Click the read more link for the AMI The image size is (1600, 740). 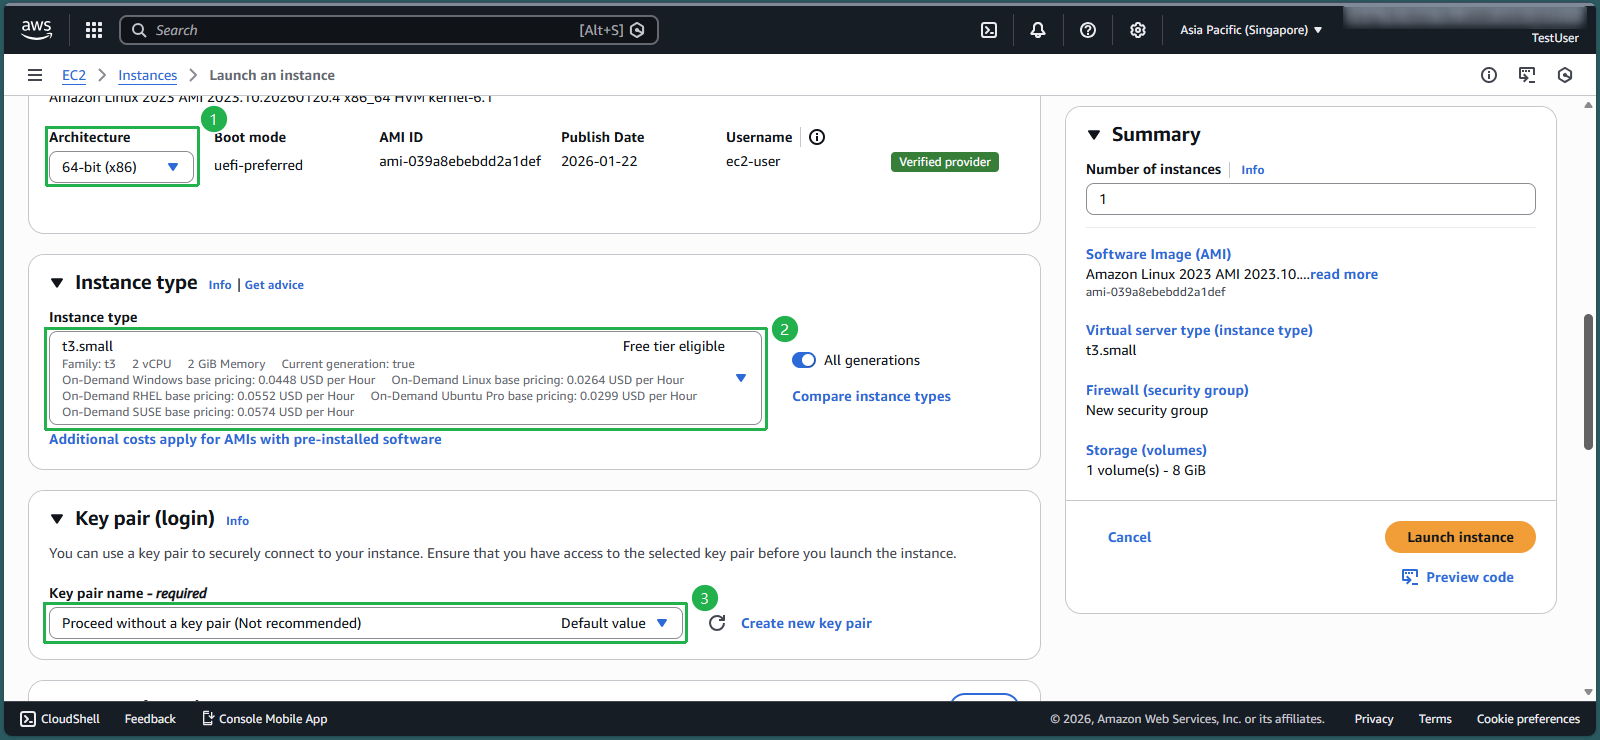point(1344,274)
